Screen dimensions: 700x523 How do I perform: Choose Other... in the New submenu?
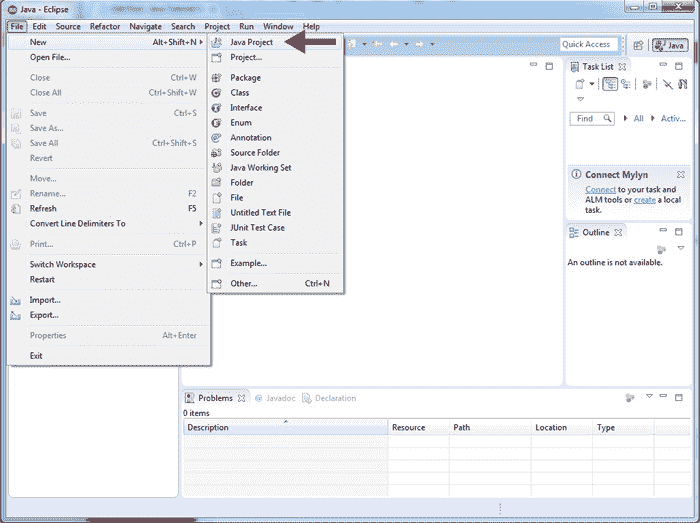click(275, 284)
